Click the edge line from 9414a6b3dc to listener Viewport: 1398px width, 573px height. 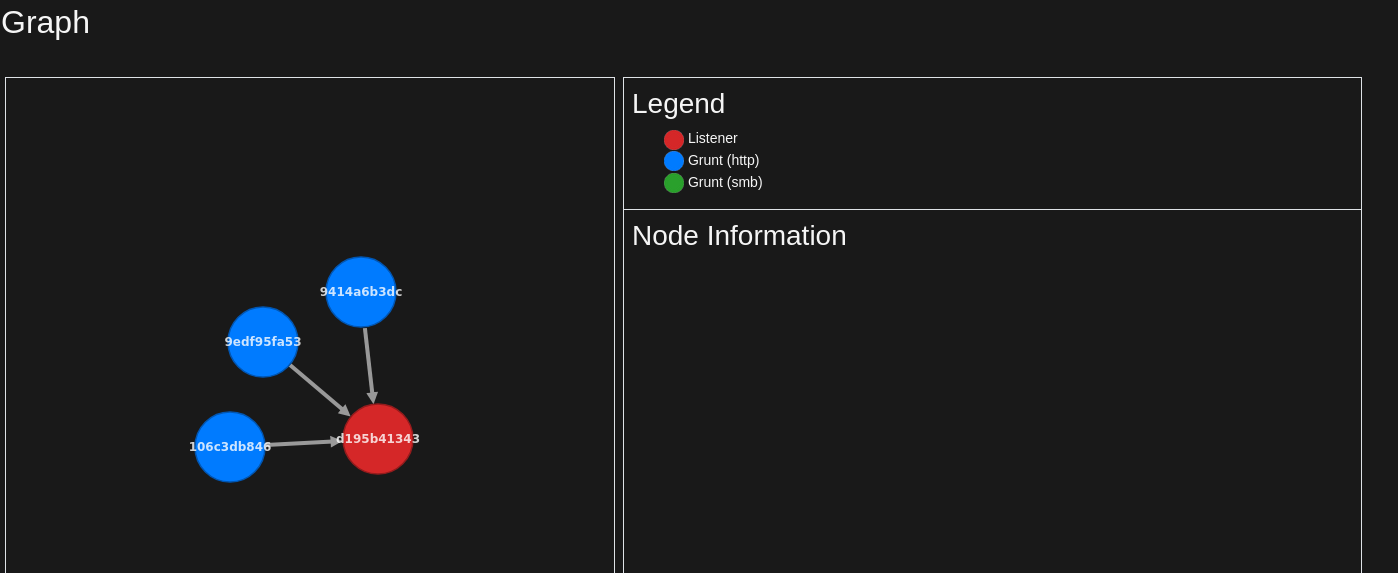[x=368, y=360]
